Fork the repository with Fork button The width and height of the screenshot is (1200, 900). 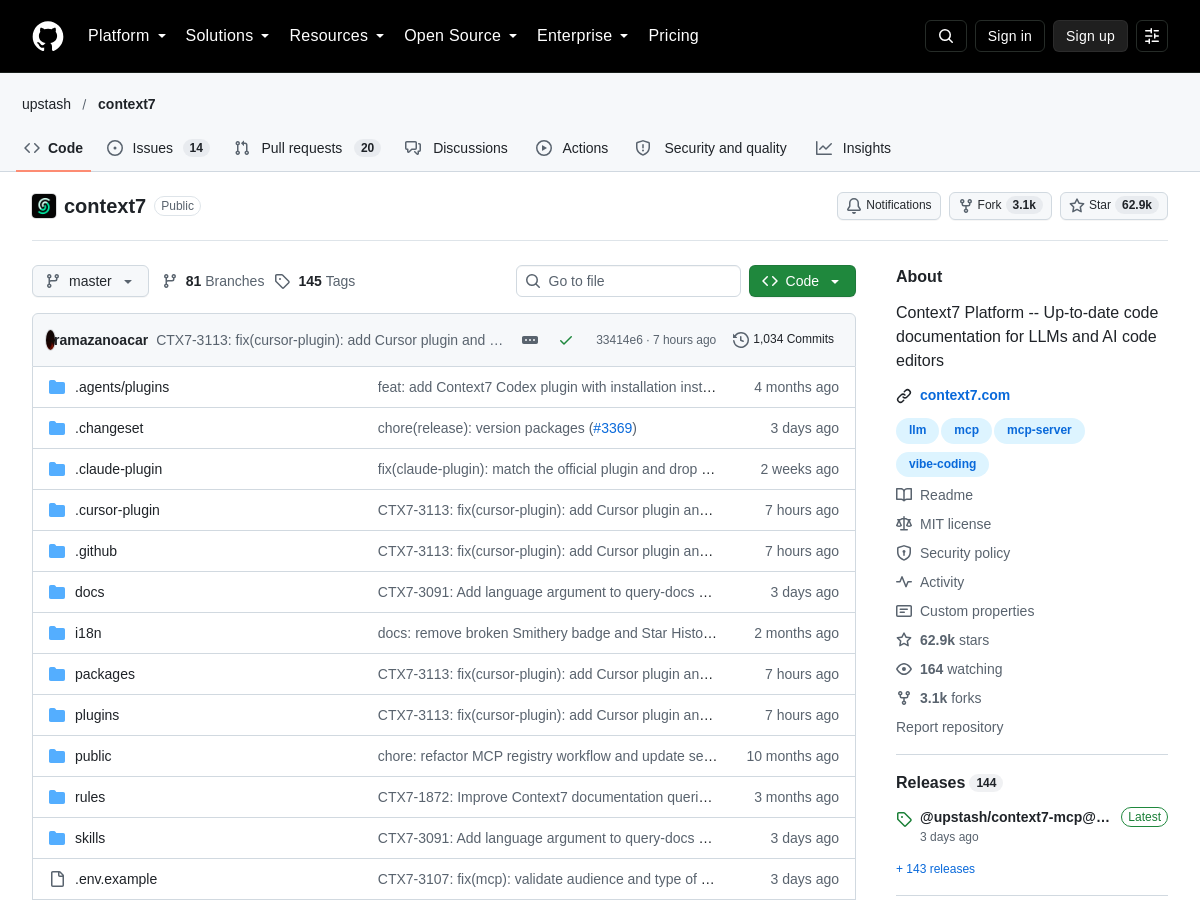pos(1000,206)
